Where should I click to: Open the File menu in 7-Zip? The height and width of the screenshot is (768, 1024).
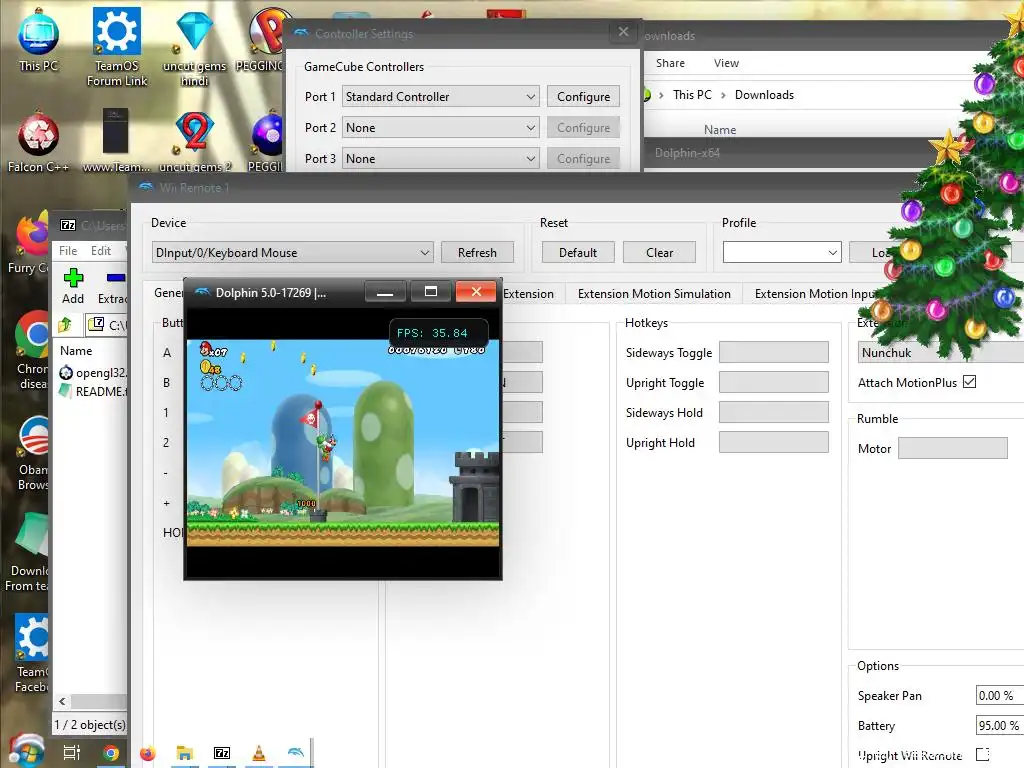(x=68, y=251)
